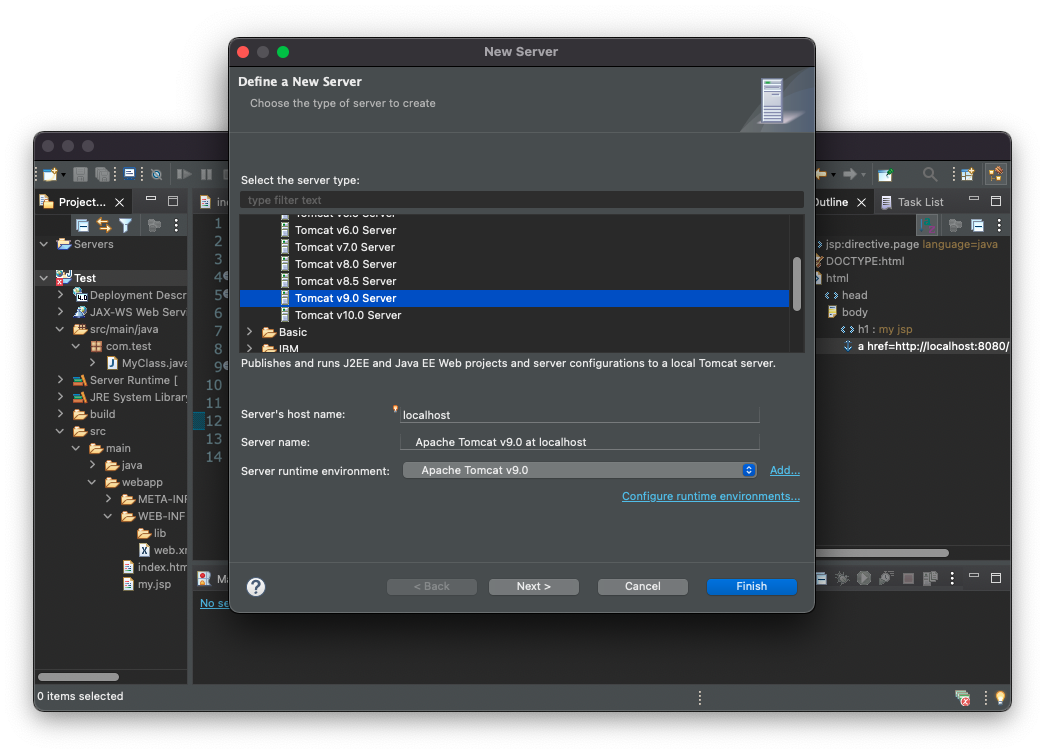Click the Next button
This screenshot has height=753, width=1045.
(533, 586)
